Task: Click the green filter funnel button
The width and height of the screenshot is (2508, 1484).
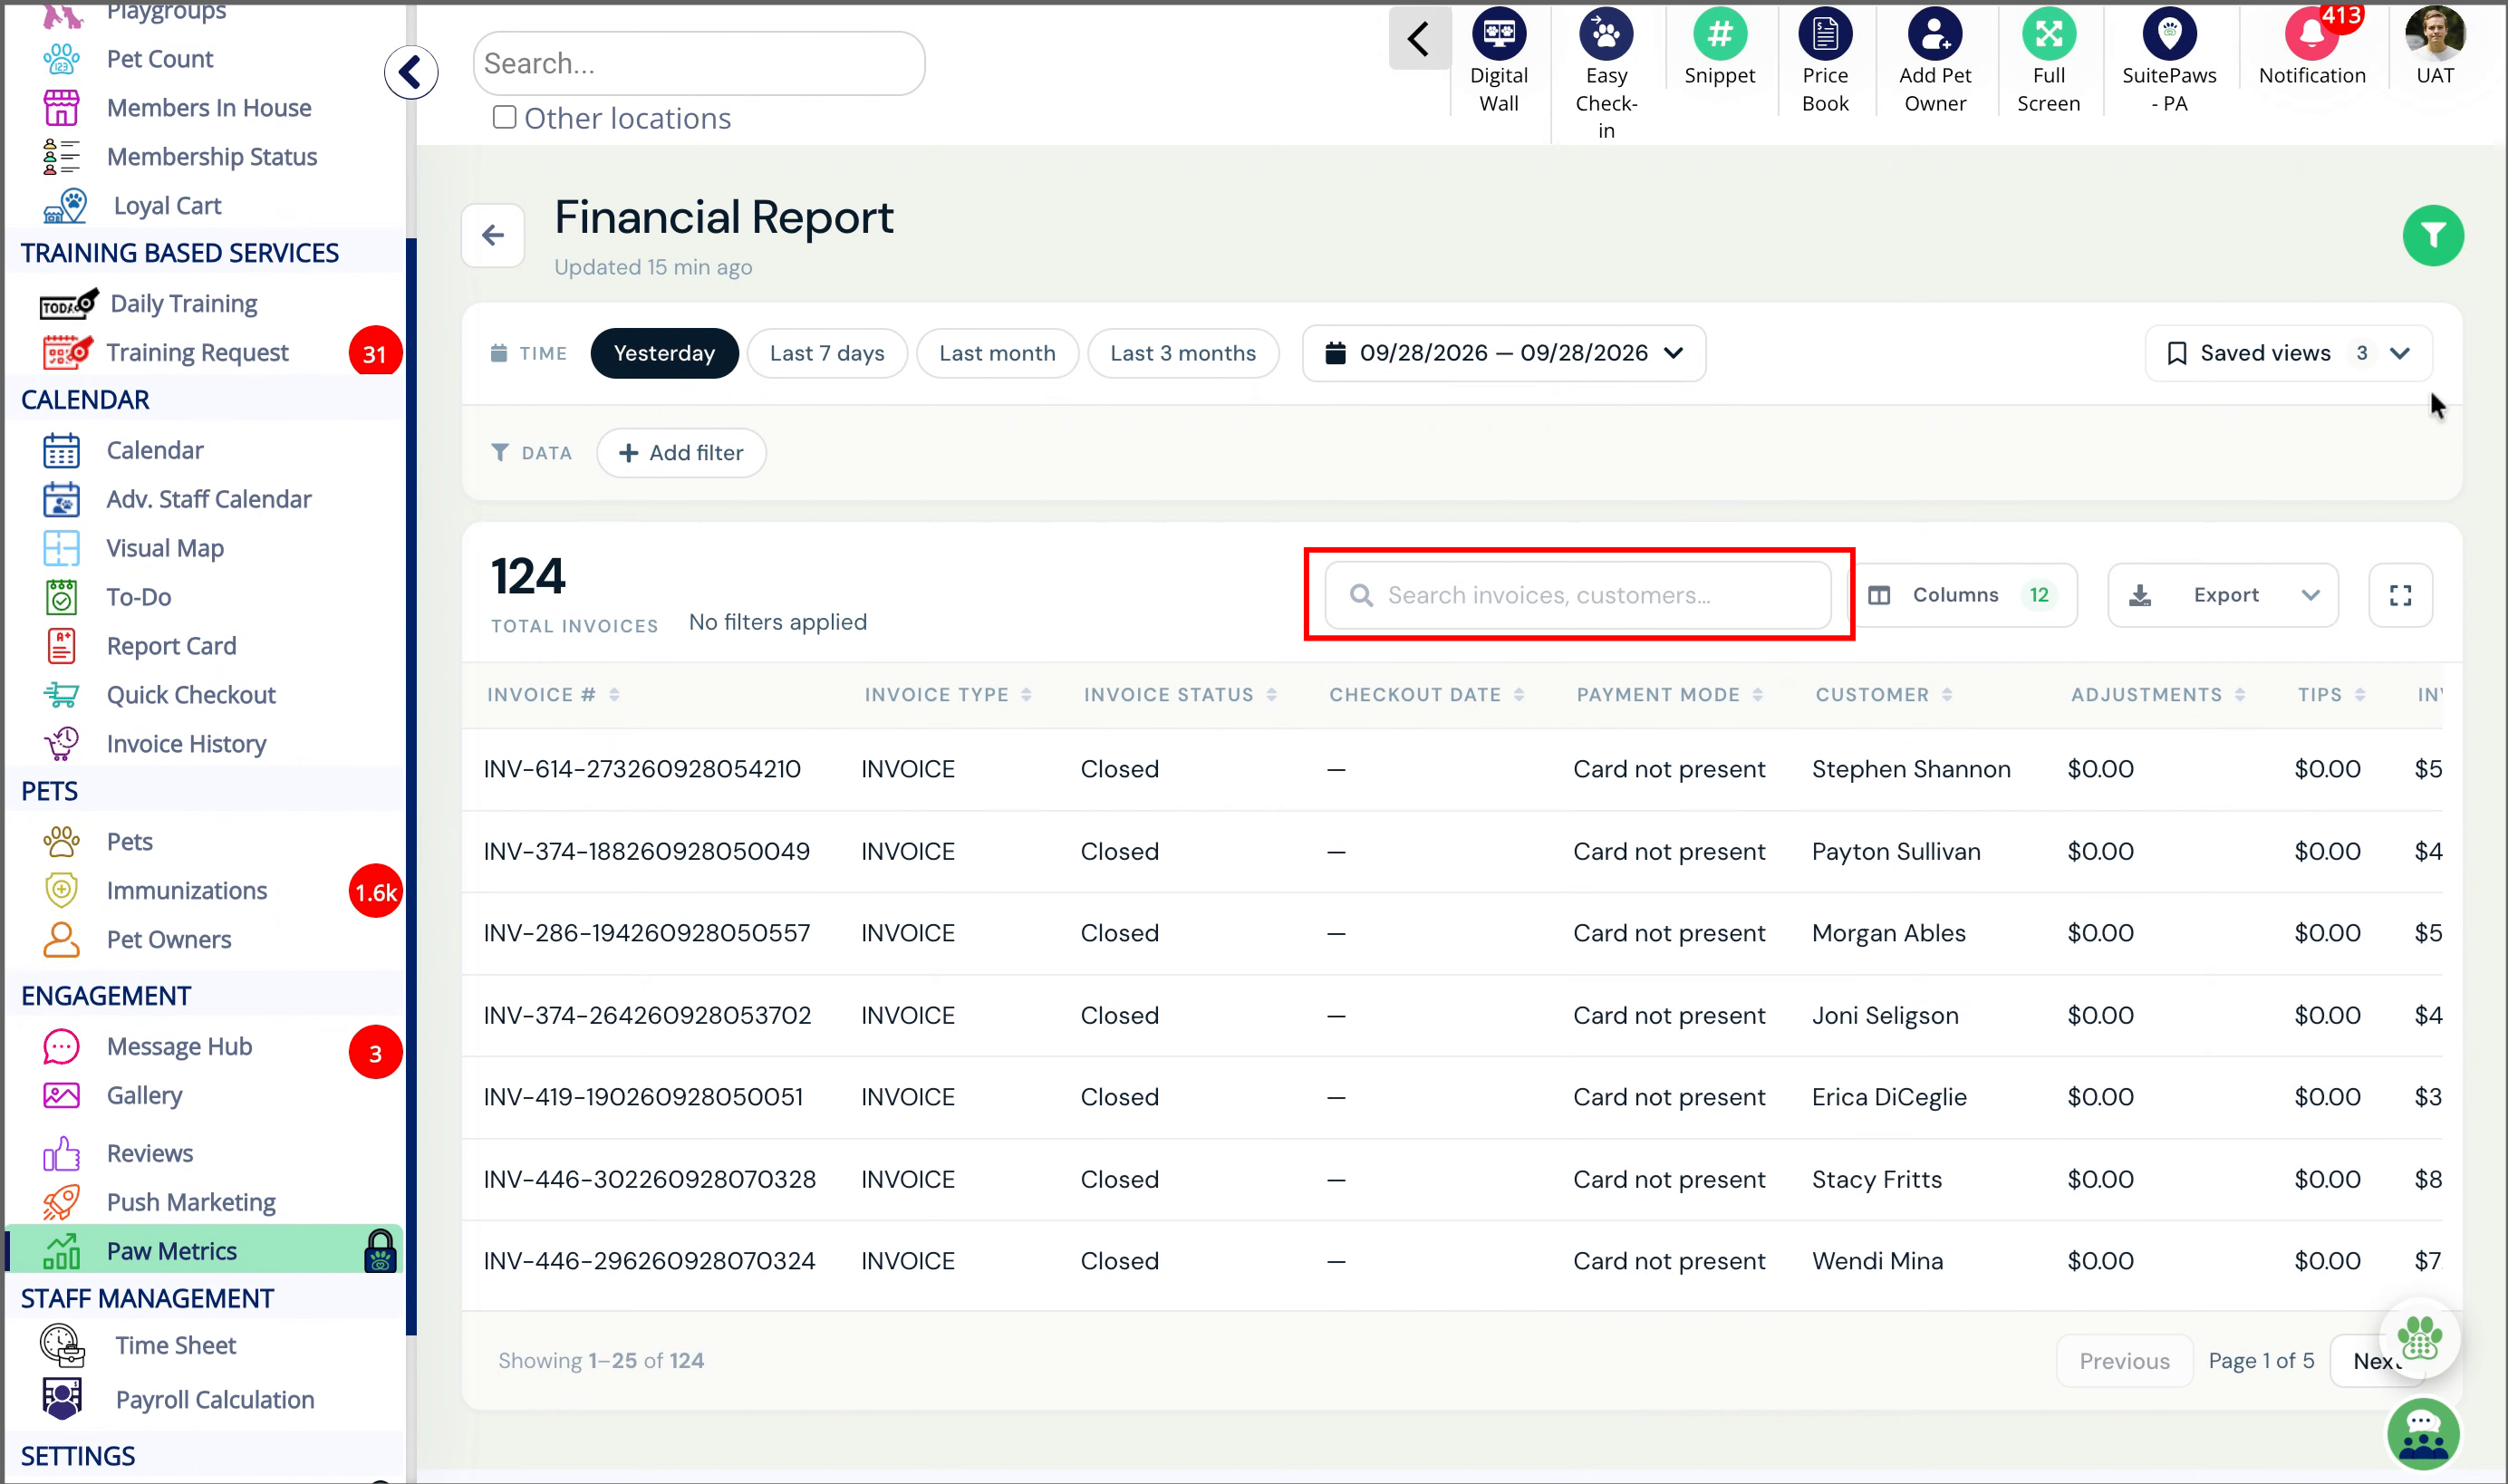Action: (2432, 236)
